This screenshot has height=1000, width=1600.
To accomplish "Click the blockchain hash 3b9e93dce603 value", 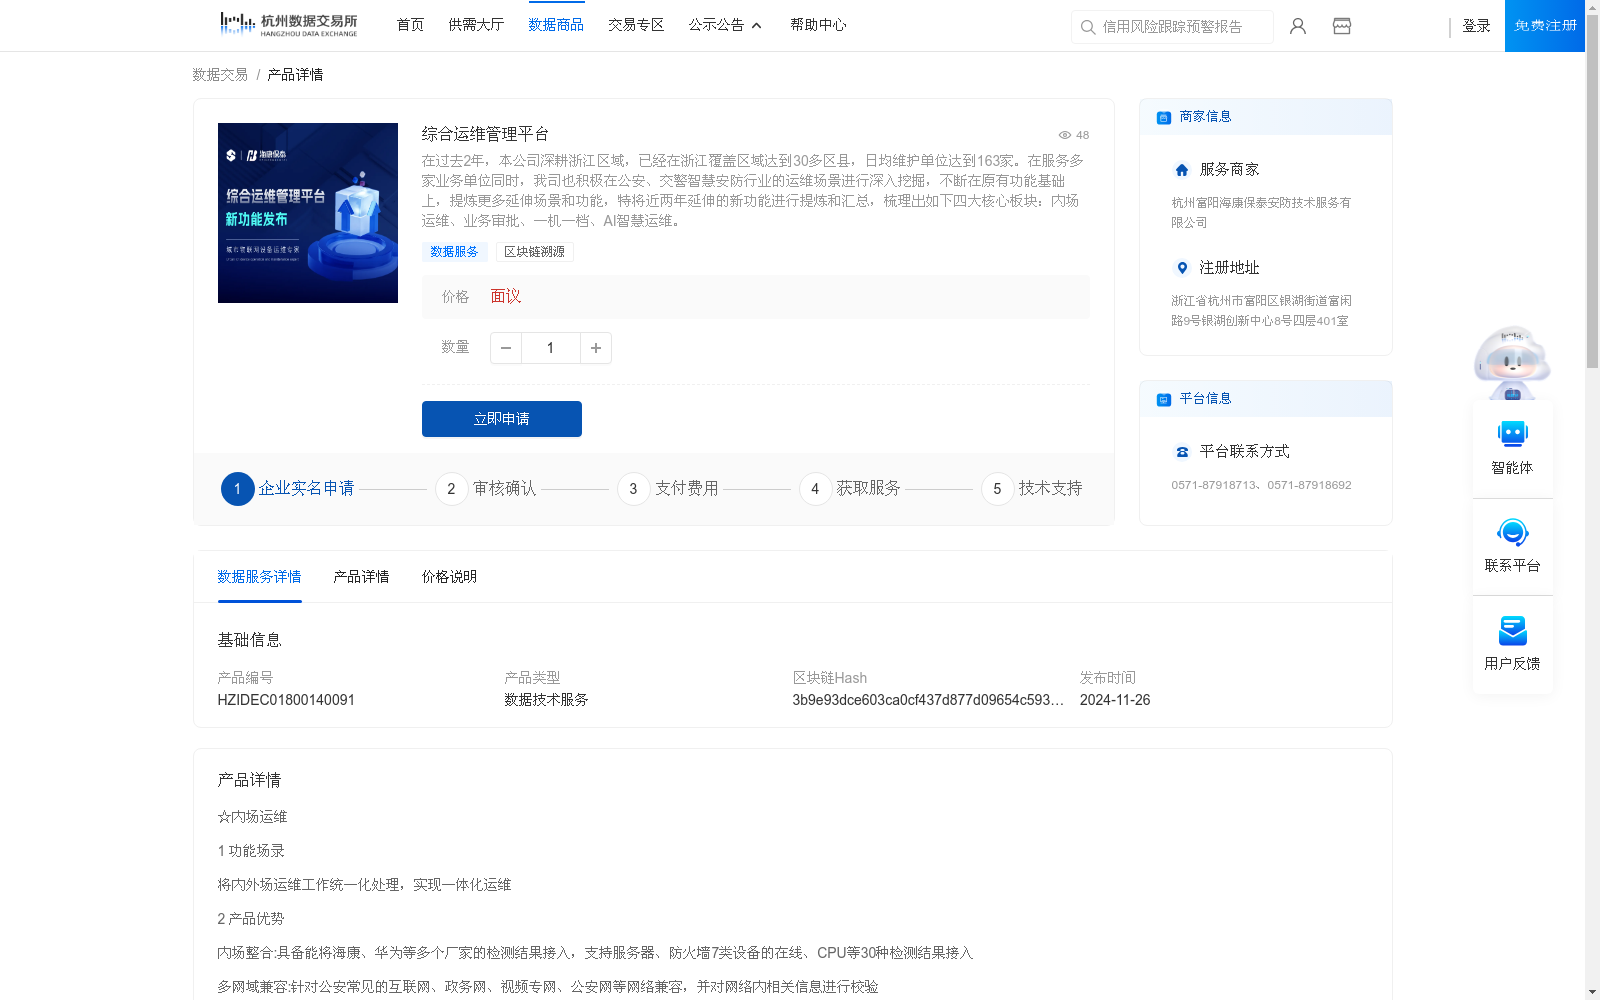I will point(928,700).
